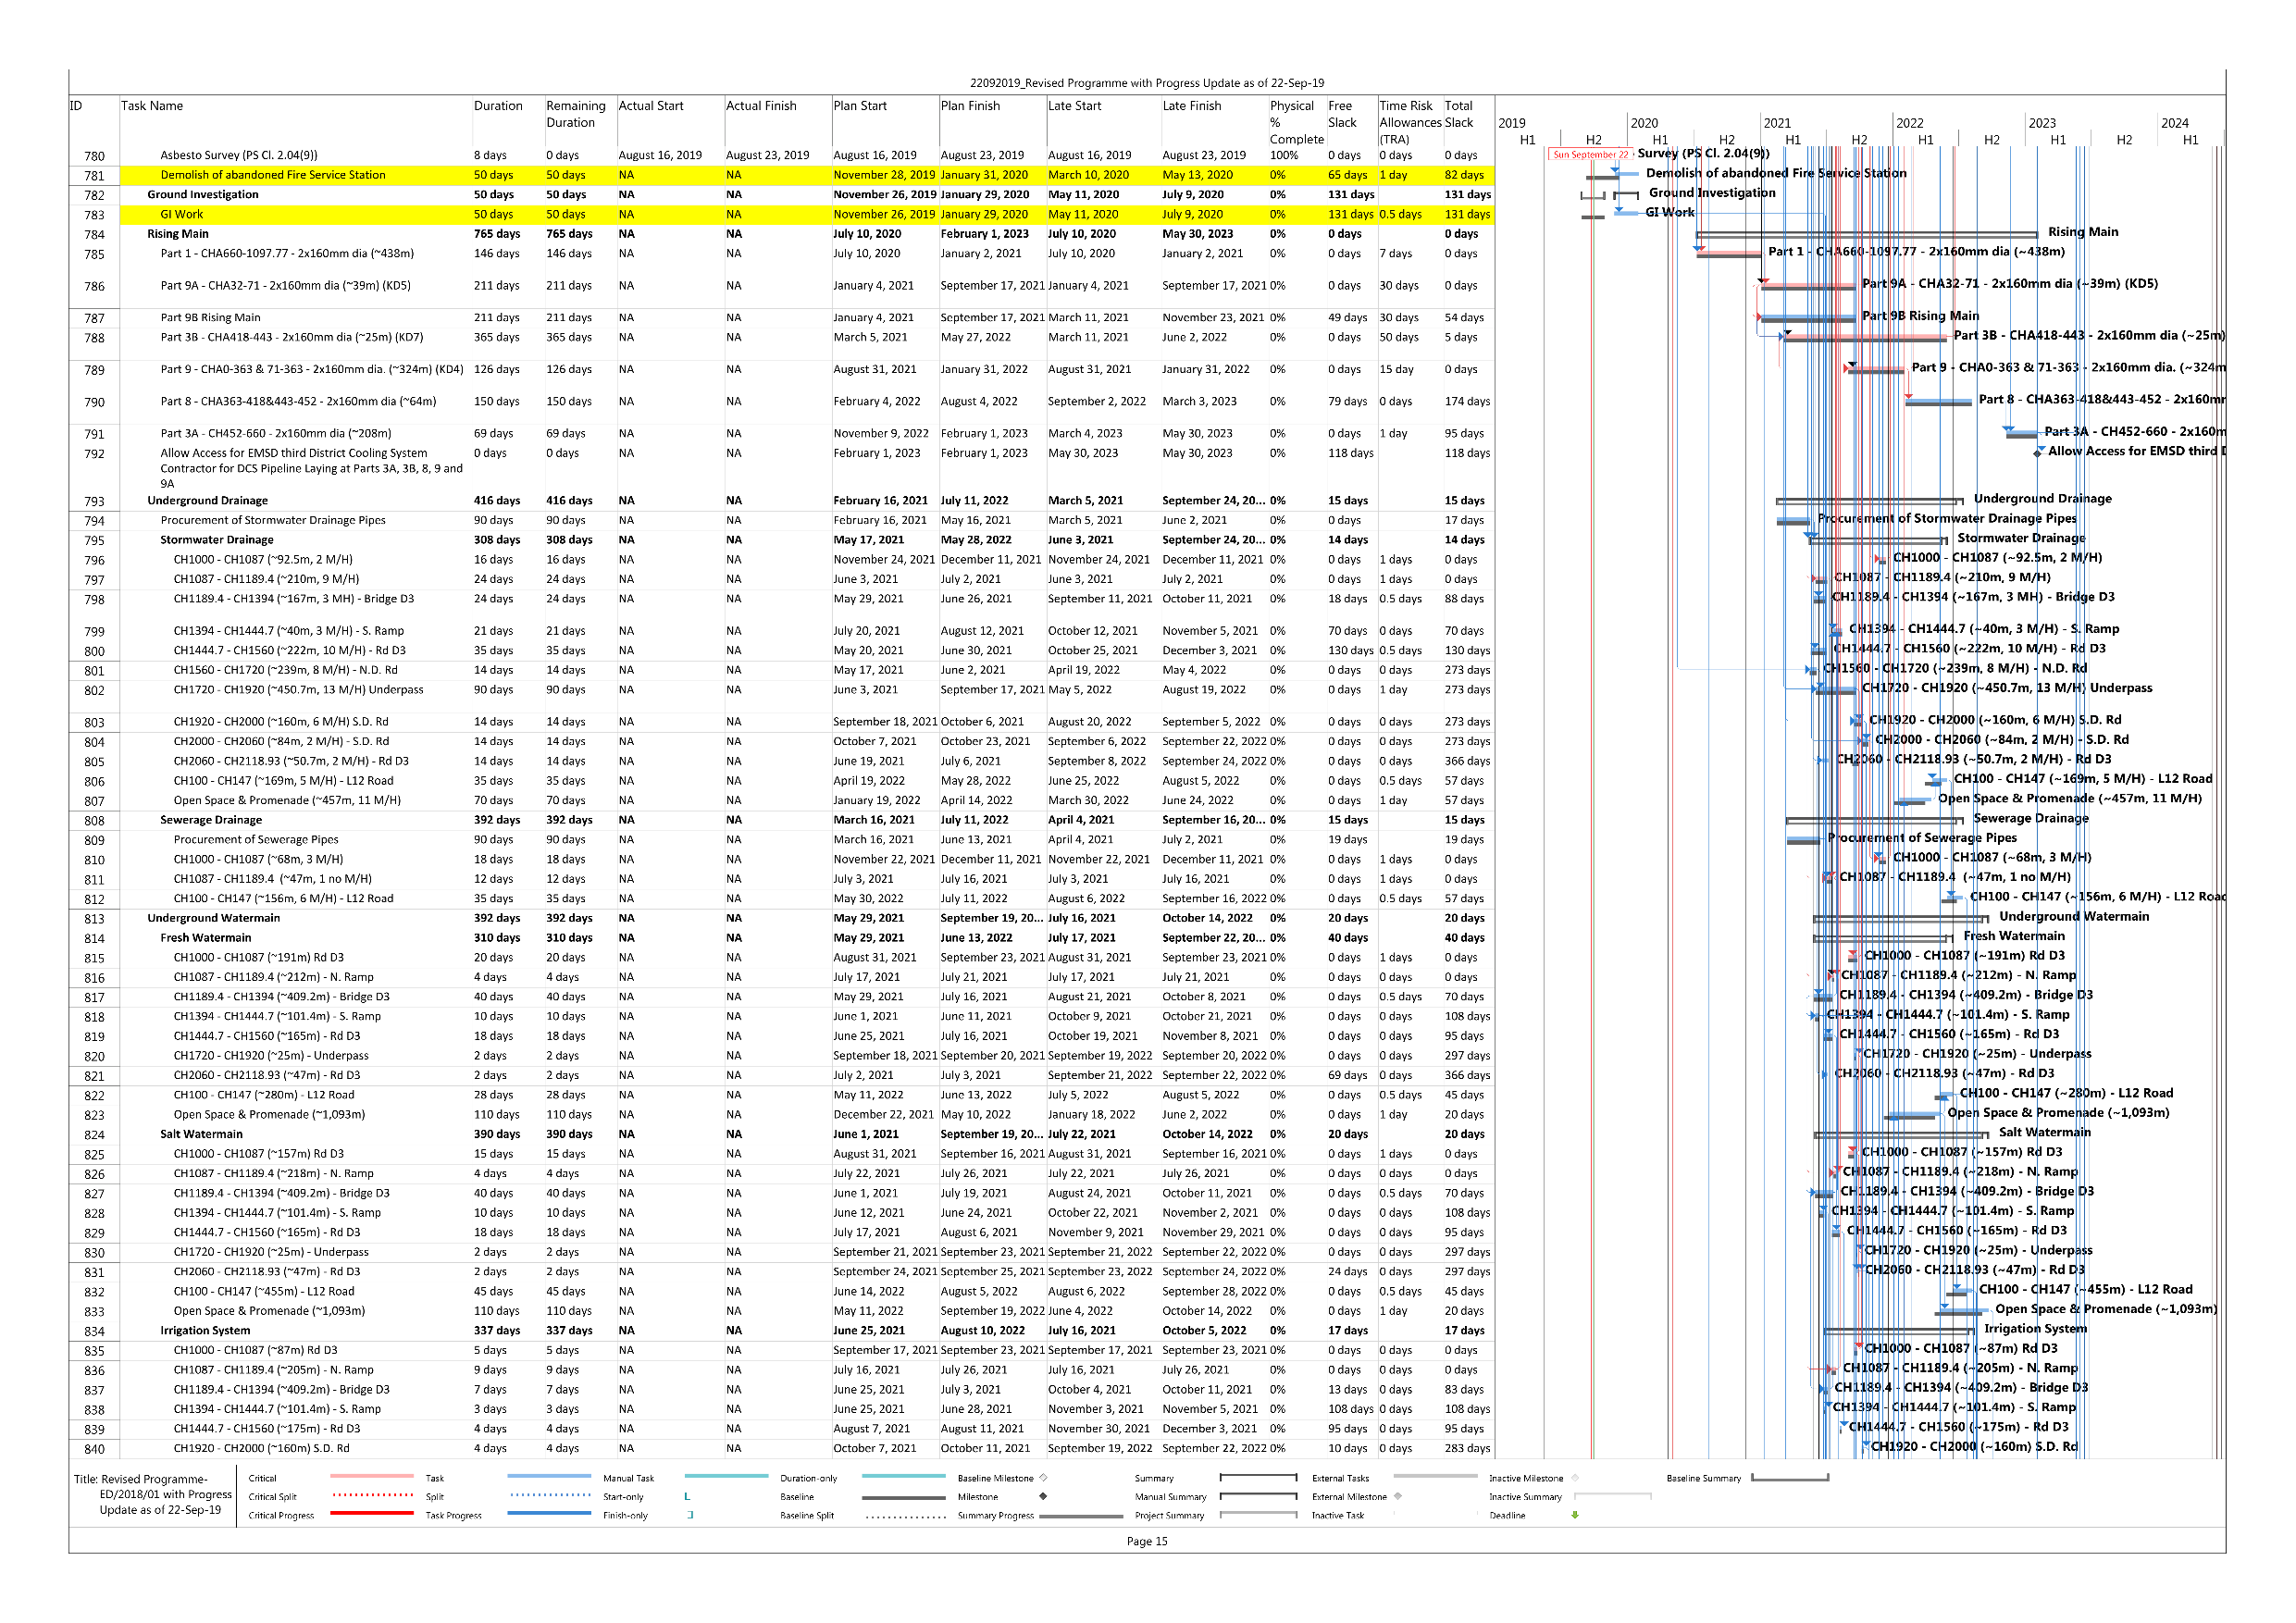Viewport: 2296px width, 1623px height.
Task: Click 'Salt Watermain' summary task in table
Action: pyautogui.click(x=201, y=1134)
